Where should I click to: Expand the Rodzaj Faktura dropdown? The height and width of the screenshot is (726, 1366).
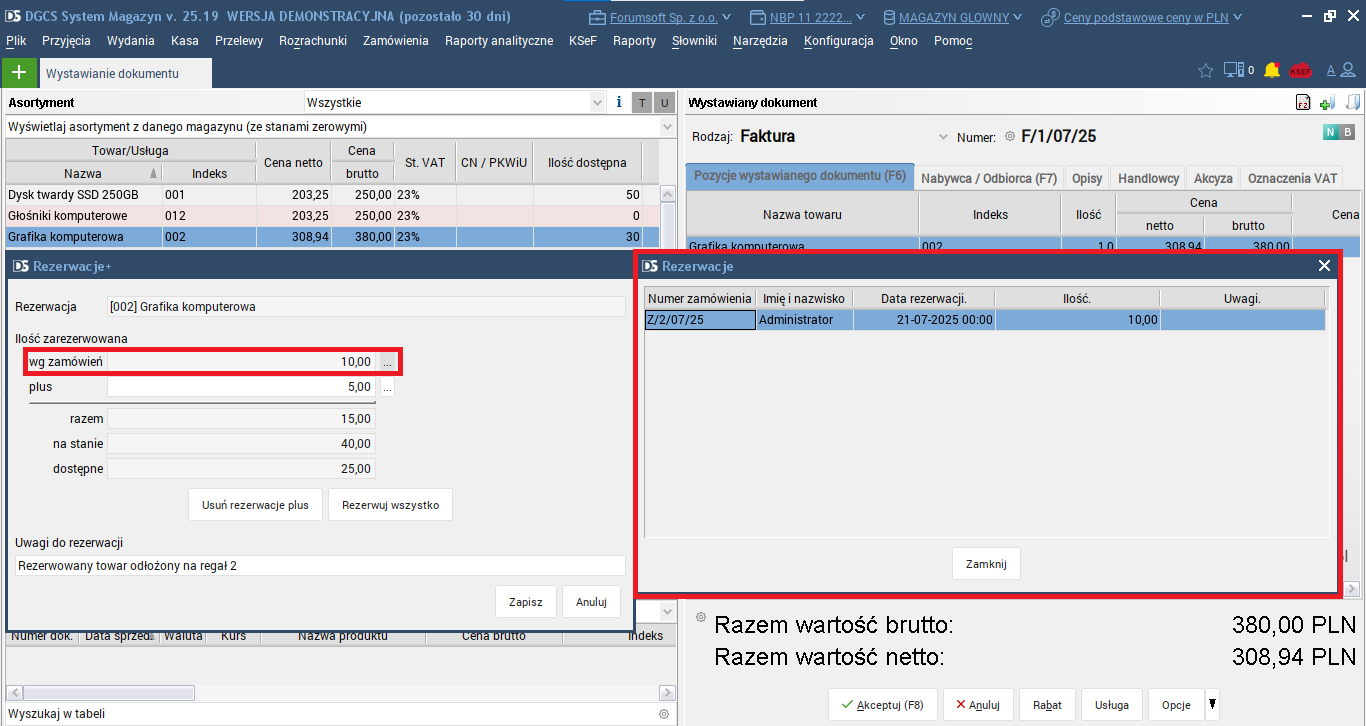point(943,137)
